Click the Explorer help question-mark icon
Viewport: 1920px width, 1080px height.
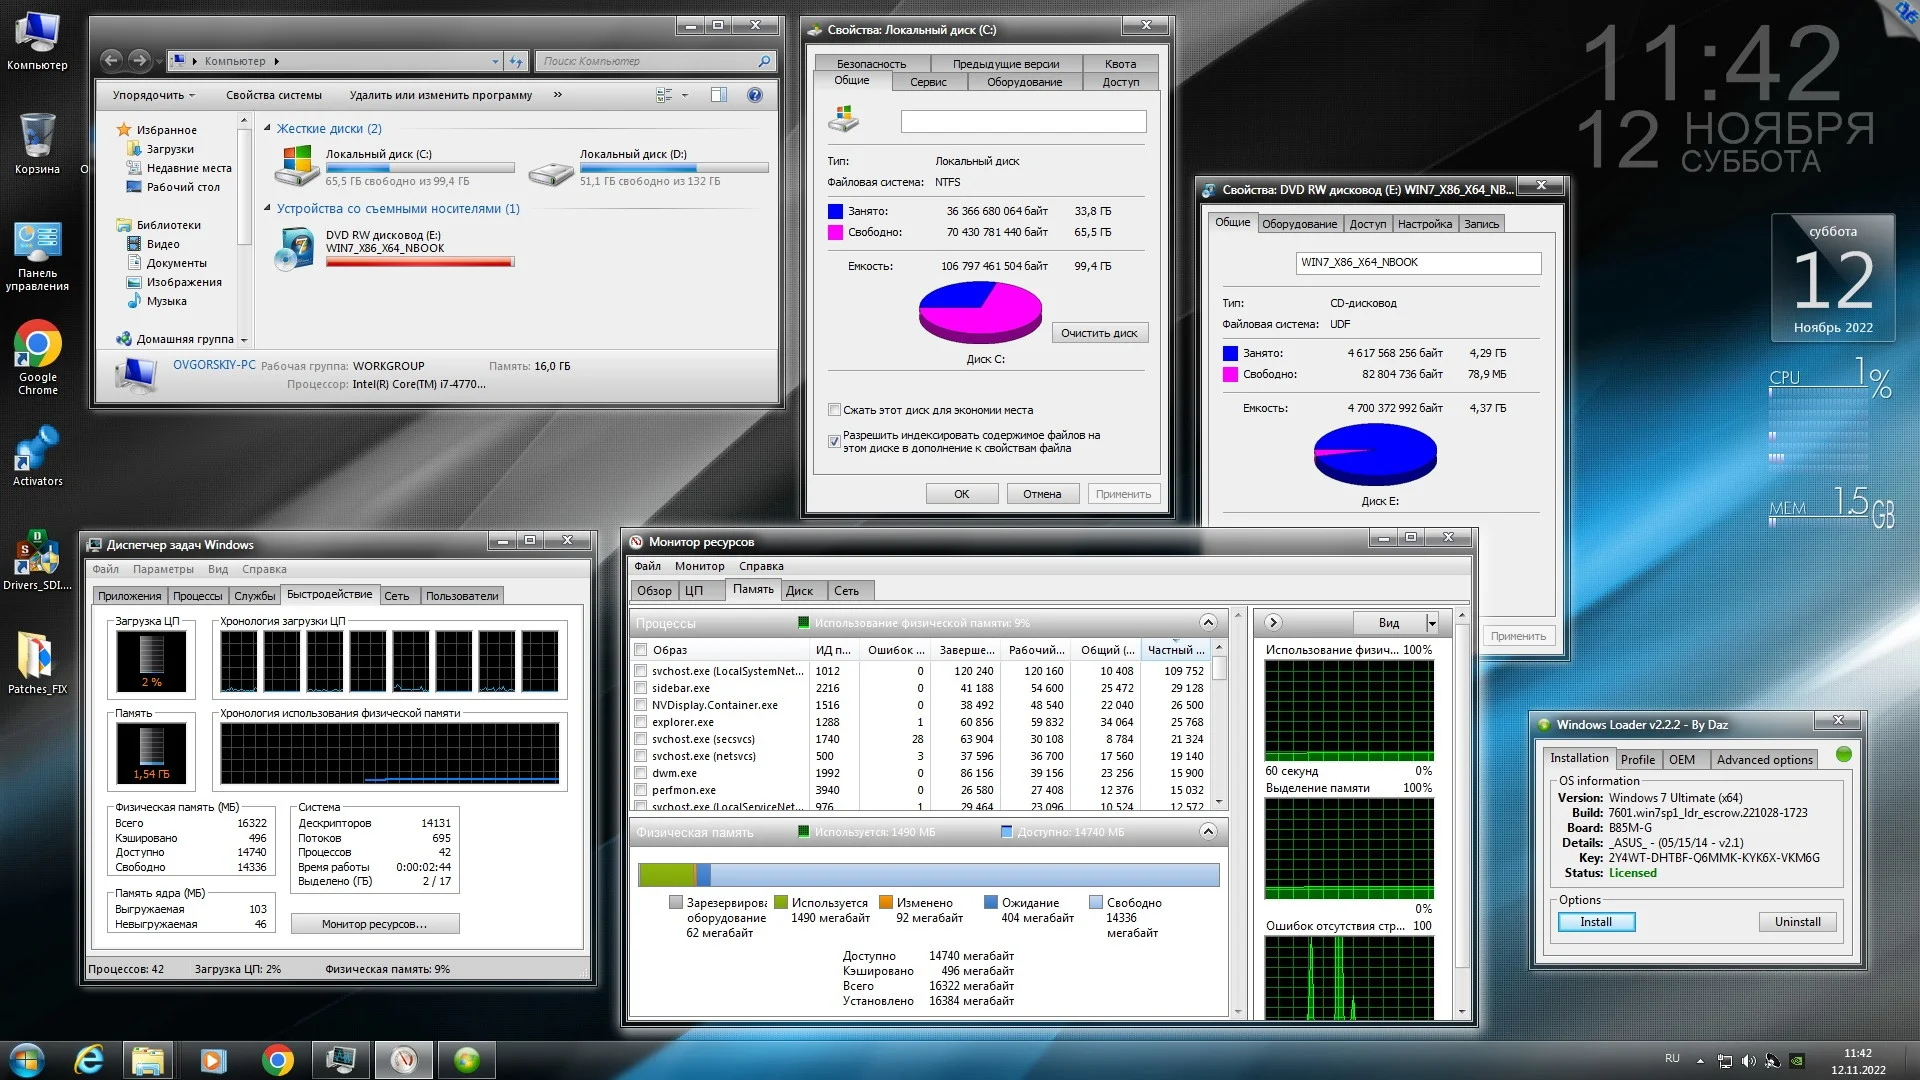pyautogui.click(x=755, y=95)
